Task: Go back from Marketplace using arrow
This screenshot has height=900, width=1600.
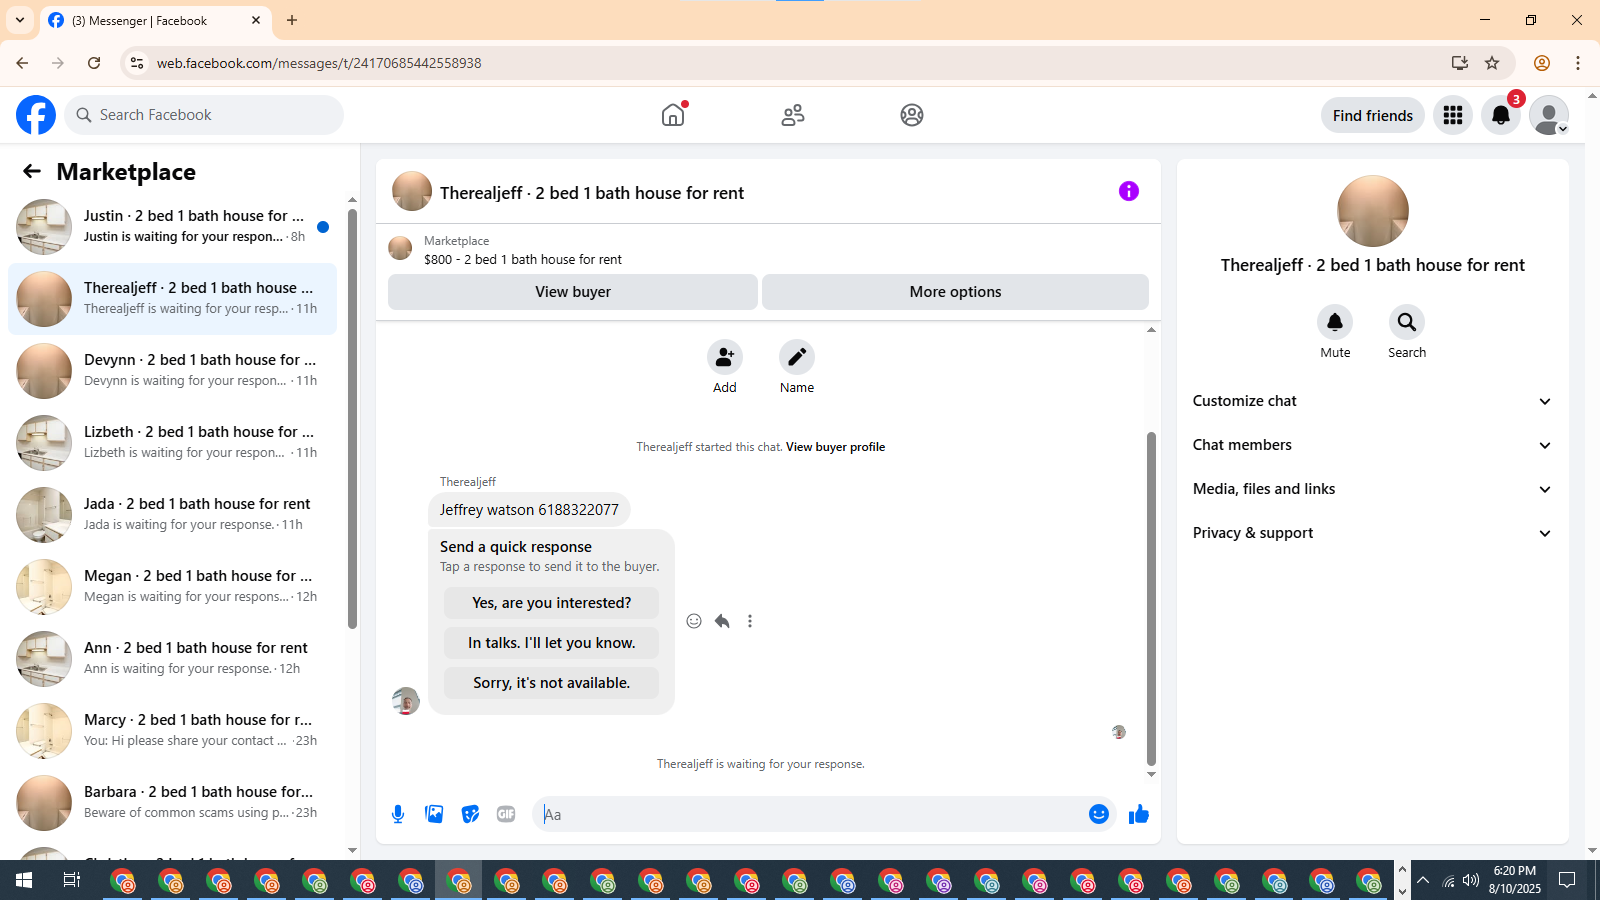Action: click(32, 171)
